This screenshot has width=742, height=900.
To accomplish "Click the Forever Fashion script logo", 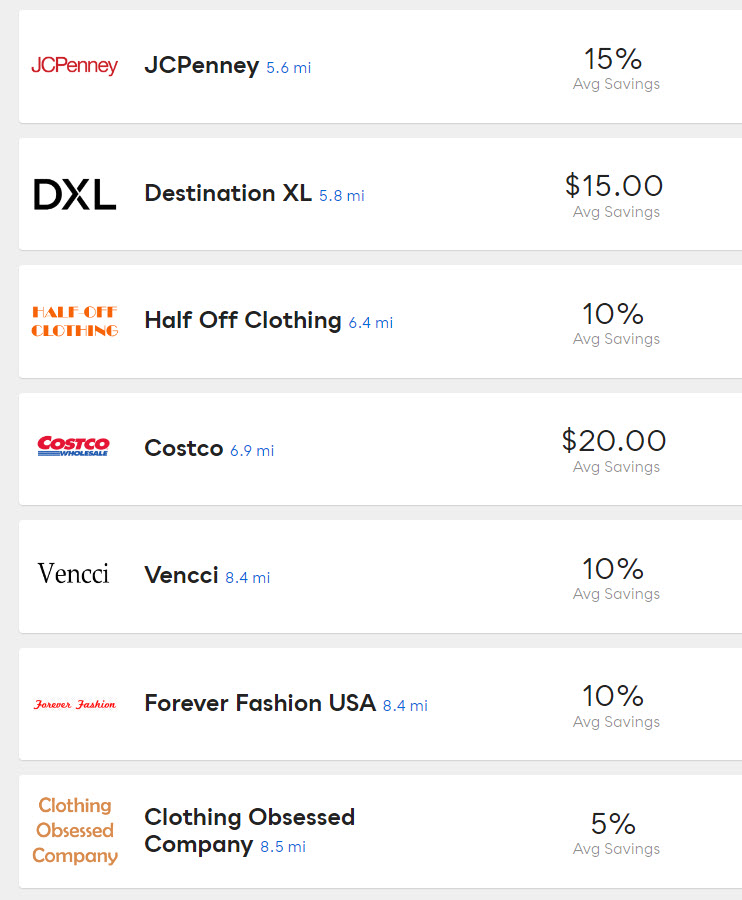I will click(x=75, y=704).
